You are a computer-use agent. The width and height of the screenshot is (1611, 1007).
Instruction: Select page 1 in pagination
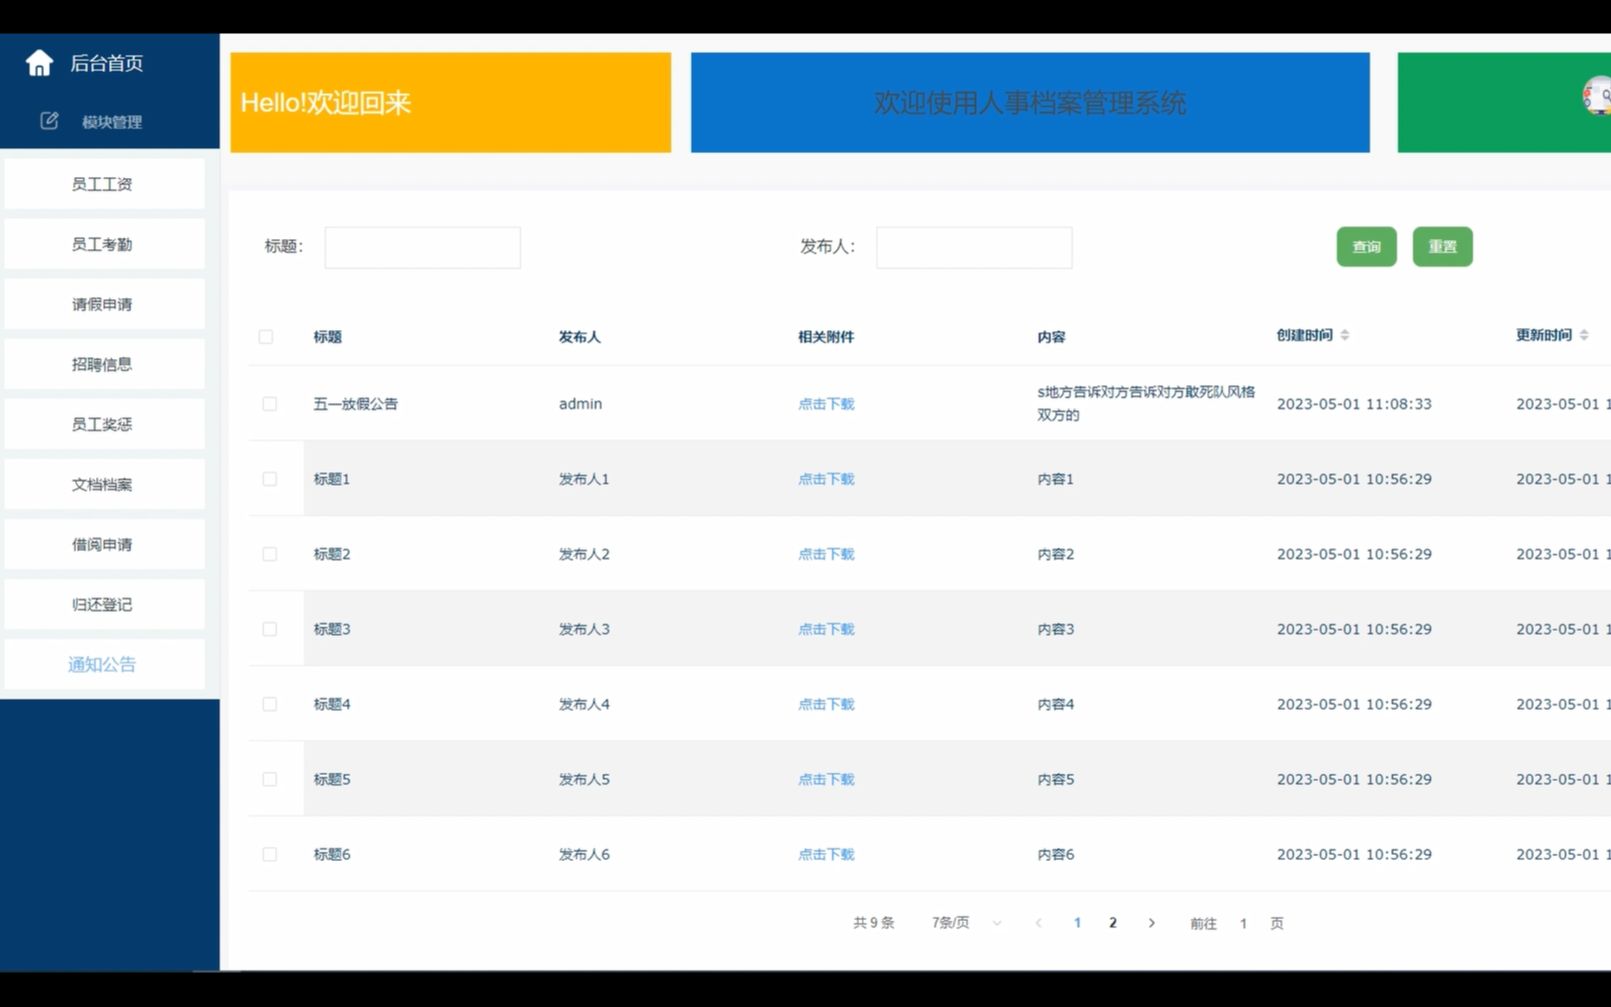(1077, 923)
